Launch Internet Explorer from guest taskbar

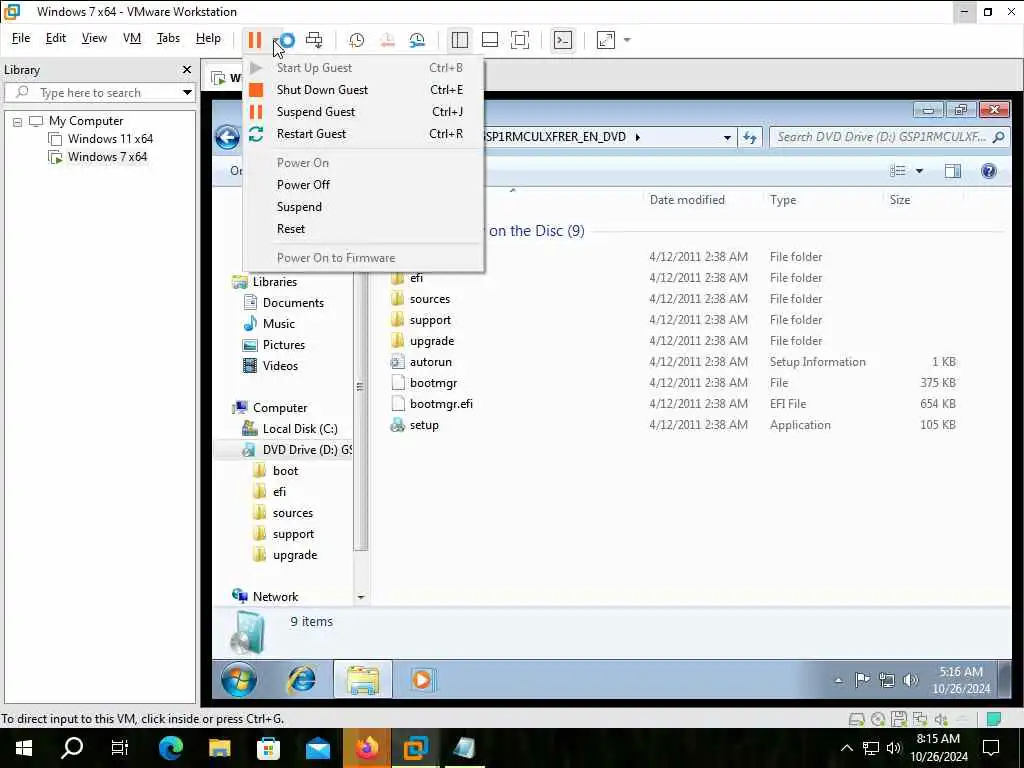pyautogui.click(x=302, y=680)
